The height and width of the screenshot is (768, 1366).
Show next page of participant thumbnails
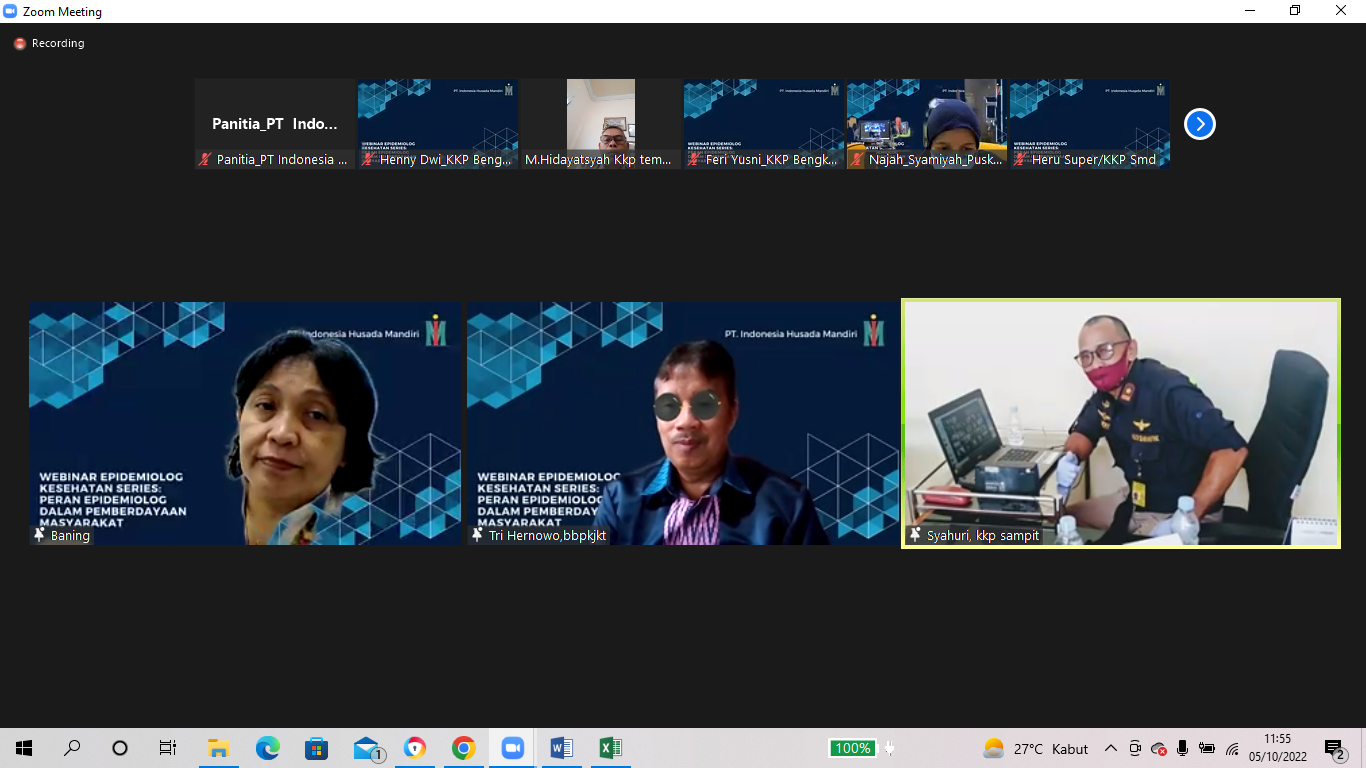[1199, 124]
